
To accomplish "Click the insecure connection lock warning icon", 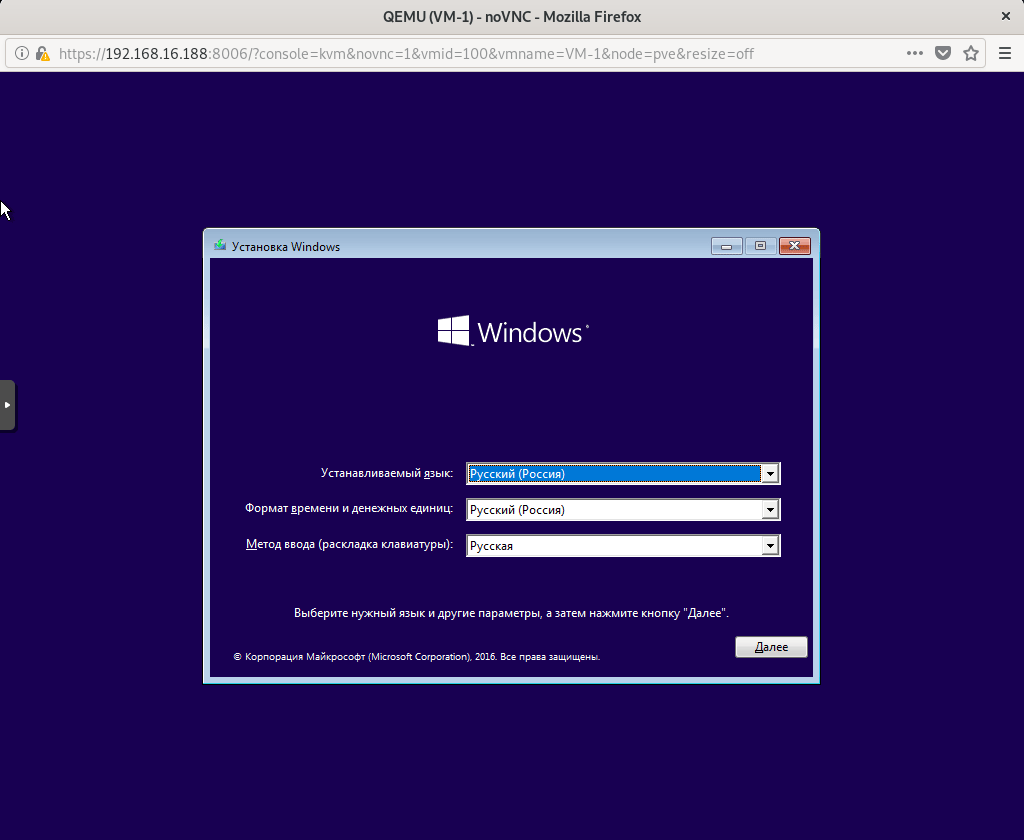I will pos(42,54).
